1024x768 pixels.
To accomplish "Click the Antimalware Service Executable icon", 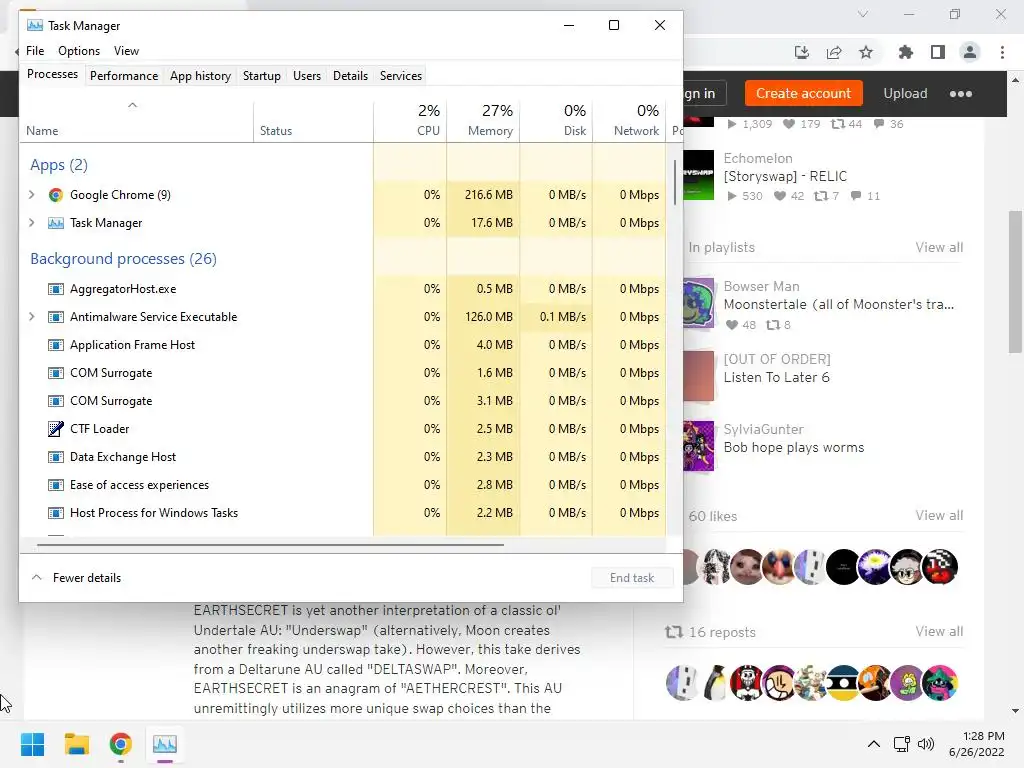I will tap(56, 317).
